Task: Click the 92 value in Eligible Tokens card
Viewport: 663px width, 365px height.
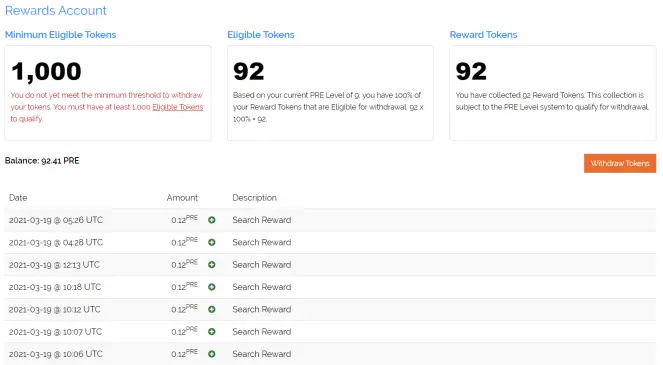Action: coord(249,71)
